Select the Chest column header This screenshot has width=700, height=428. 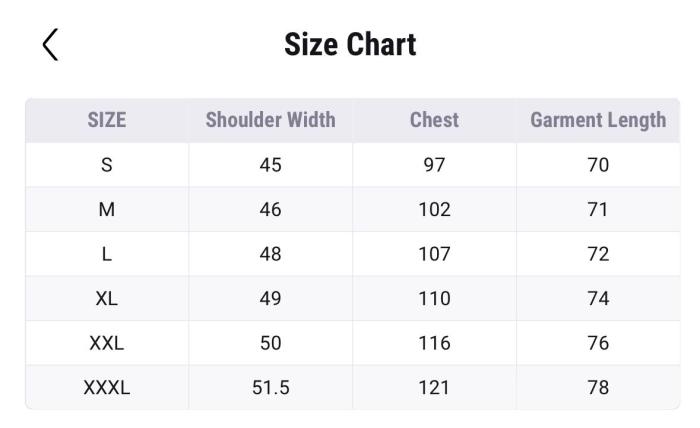pyautogui.click(x=434, y=120)
